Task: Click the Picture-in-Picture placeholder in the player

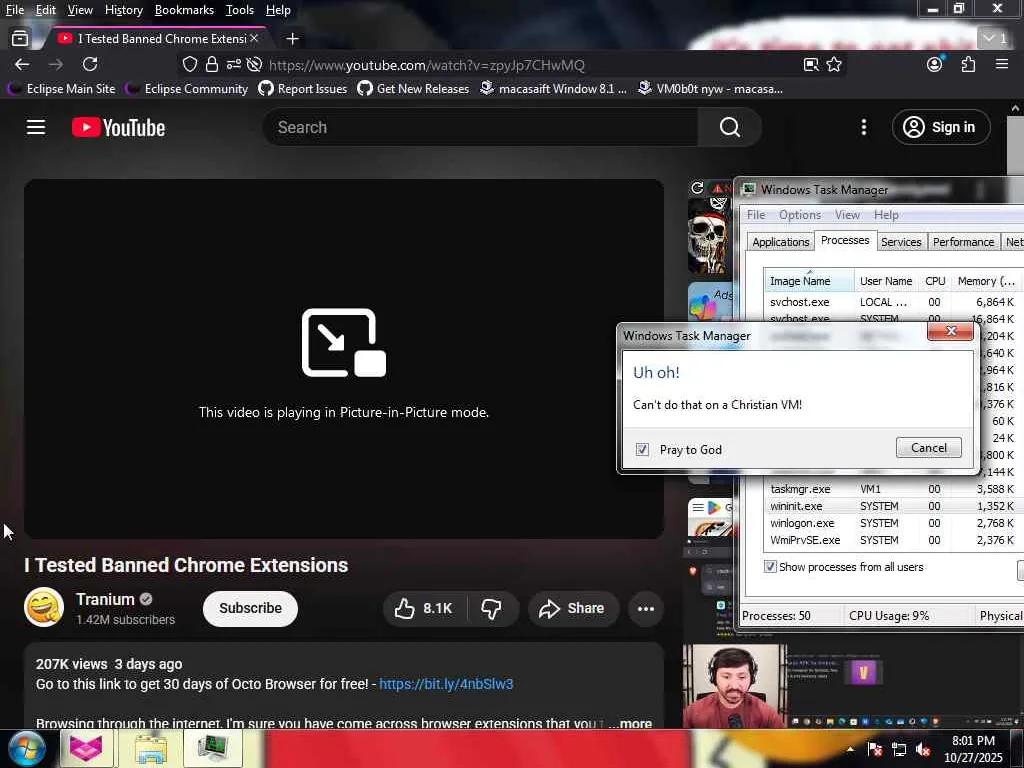Action: [x=344, y=359]
